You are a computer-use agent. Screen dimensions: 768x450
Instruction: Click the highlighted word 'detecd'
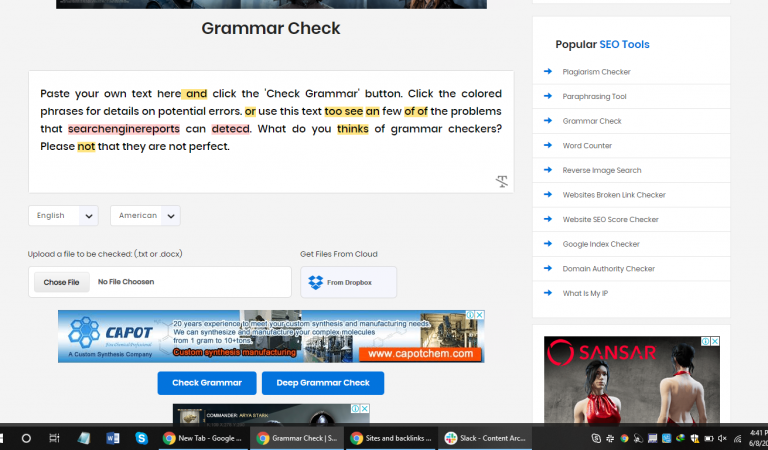tap(231, 129)
